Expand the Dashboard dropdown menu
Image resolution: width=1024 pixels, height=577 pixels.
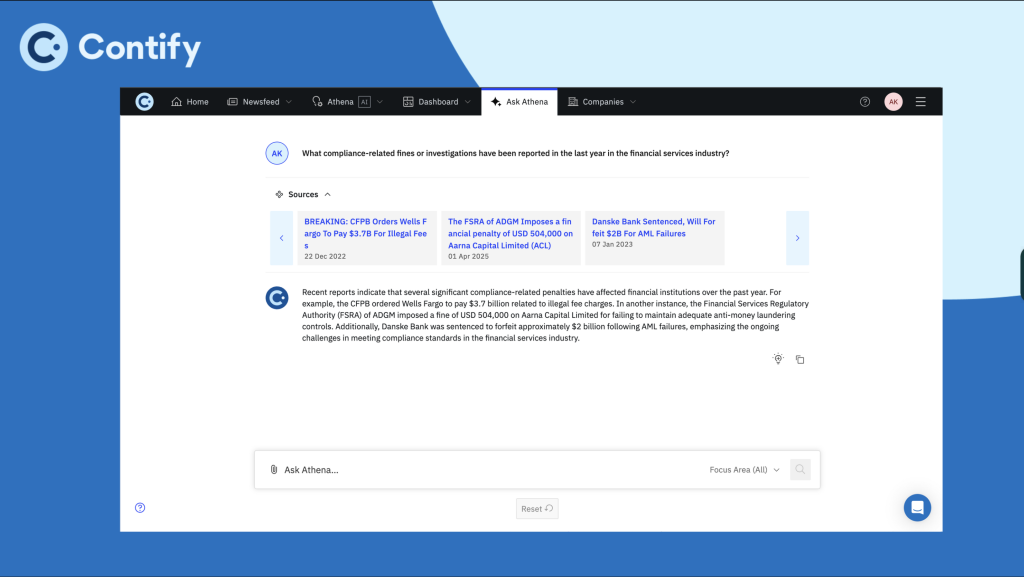[437, 102]
